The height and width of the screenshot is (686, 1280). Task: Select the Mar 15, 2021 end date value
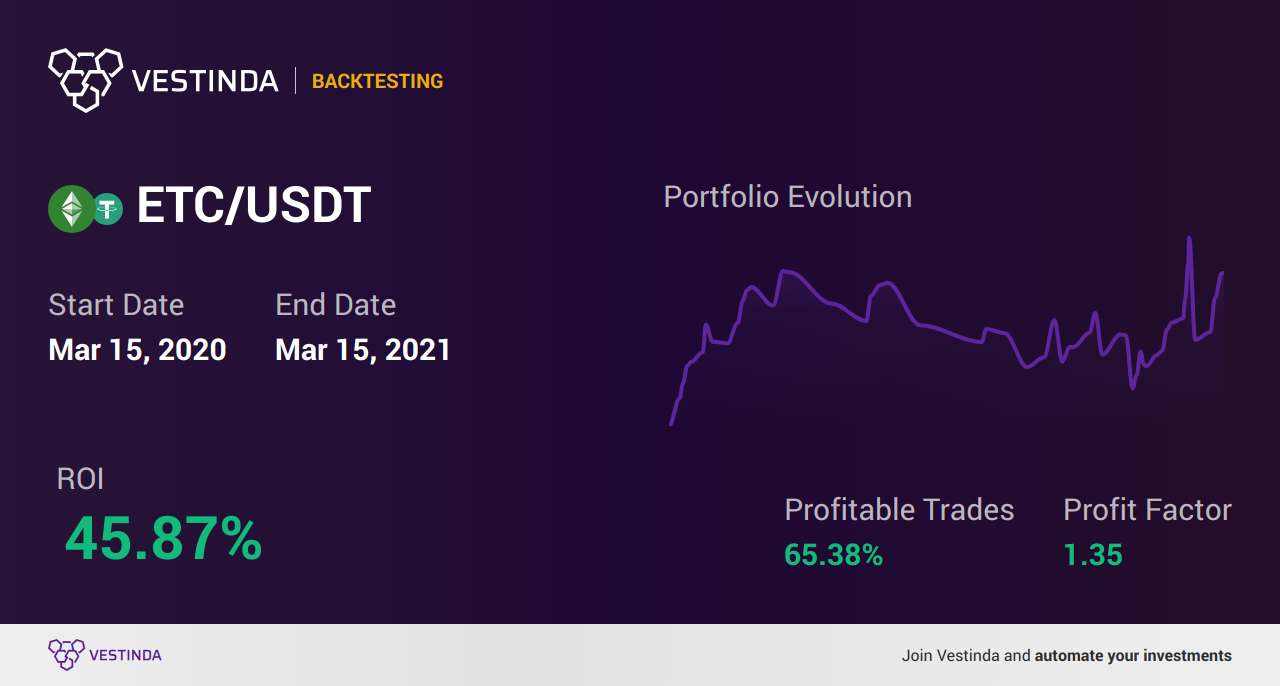[363, 350]
